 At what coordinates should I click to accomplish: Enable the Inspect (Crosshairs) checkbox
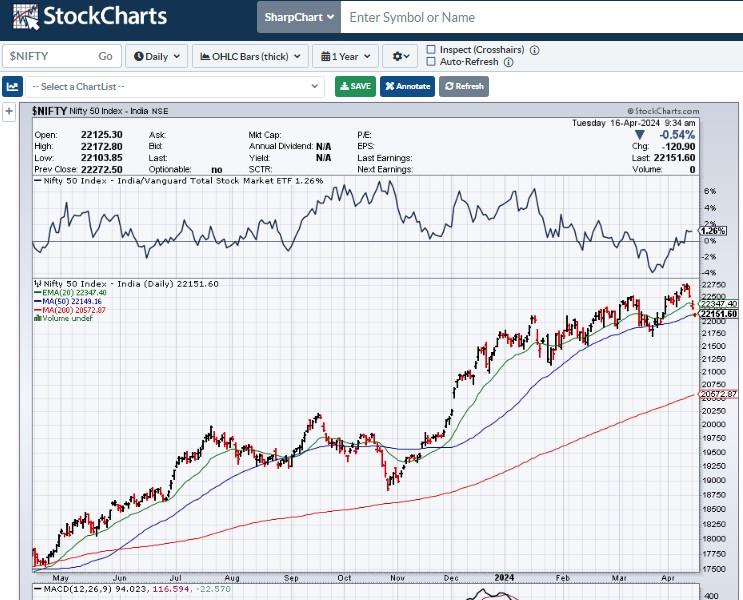pos(431,49)
